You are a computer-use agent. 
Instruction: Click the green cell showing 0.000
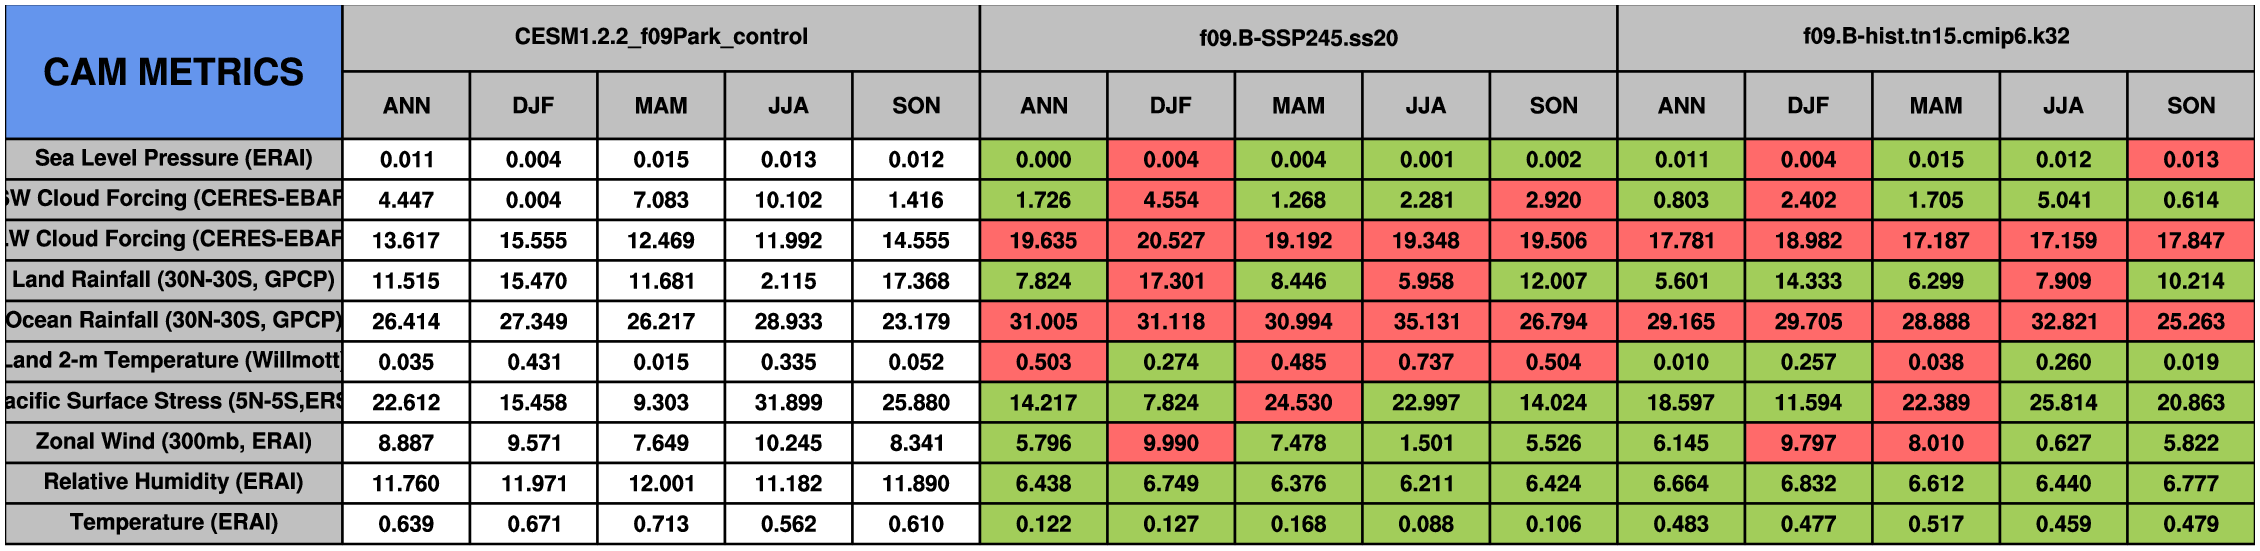tap(1043, 160)
